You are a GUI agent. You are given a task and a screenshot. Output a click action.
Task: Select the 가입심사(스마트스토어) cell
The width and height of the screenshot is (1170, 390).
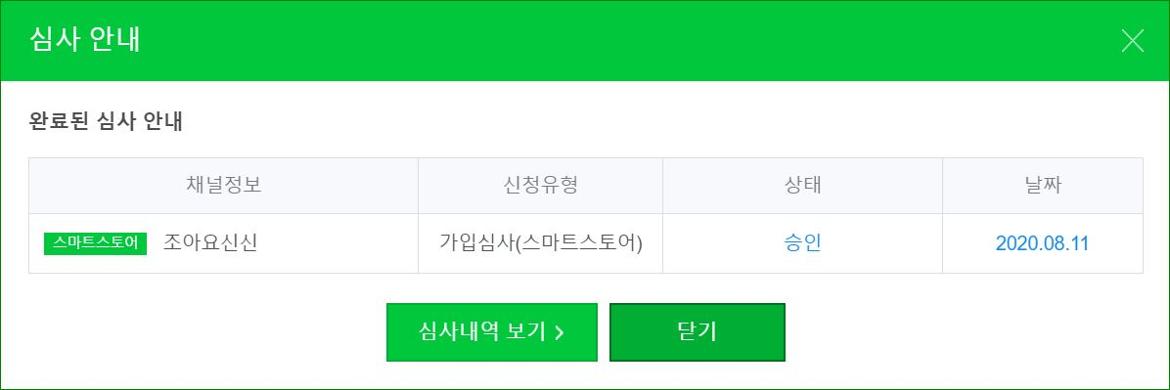[x=540, y=243]
